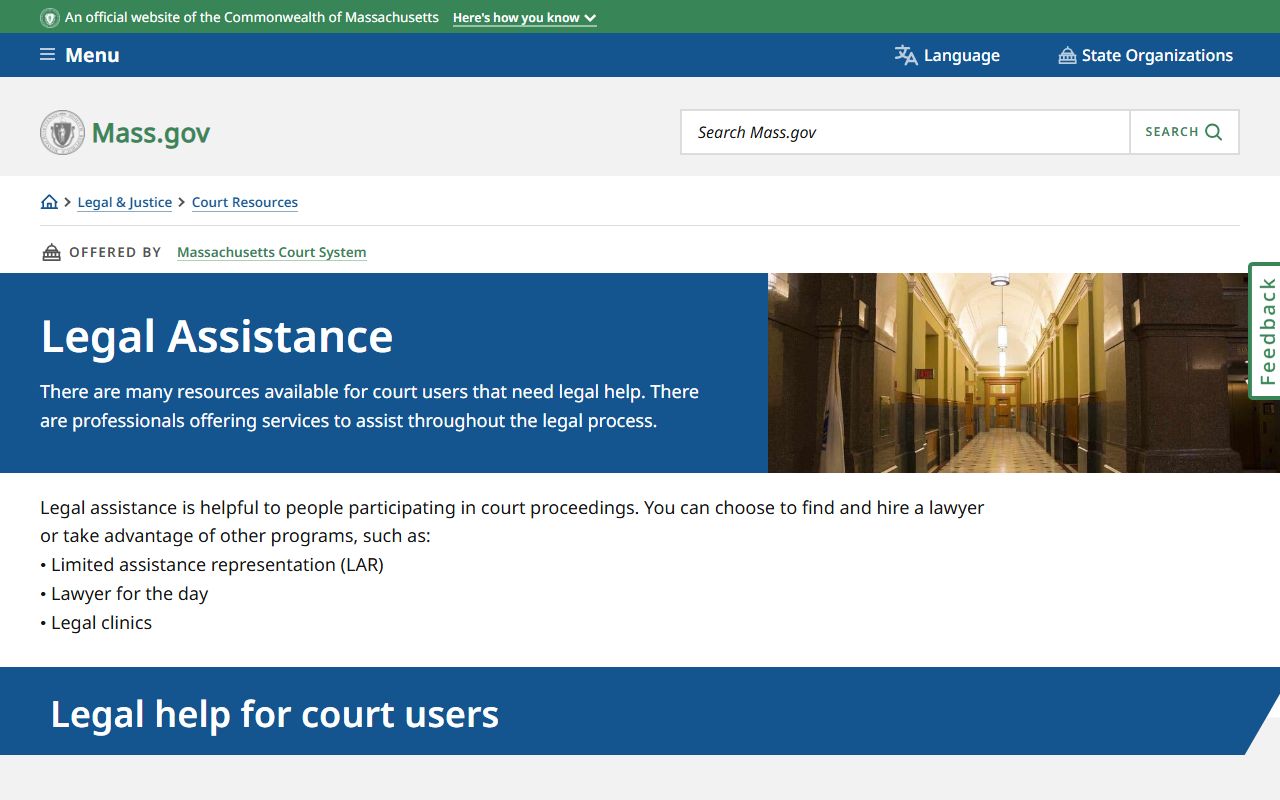
Task: Open the Feedback side tab
Action: click(1266, 331)
